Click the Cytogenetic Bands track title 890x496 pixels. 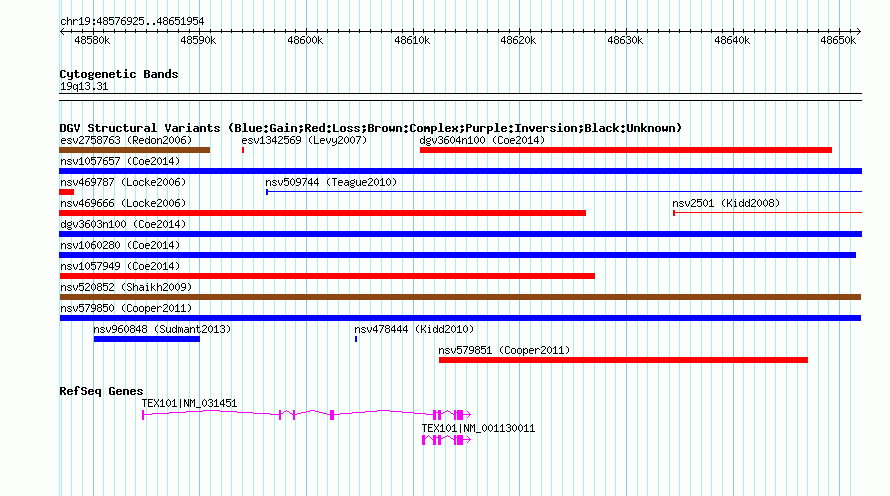pos(119,74)
